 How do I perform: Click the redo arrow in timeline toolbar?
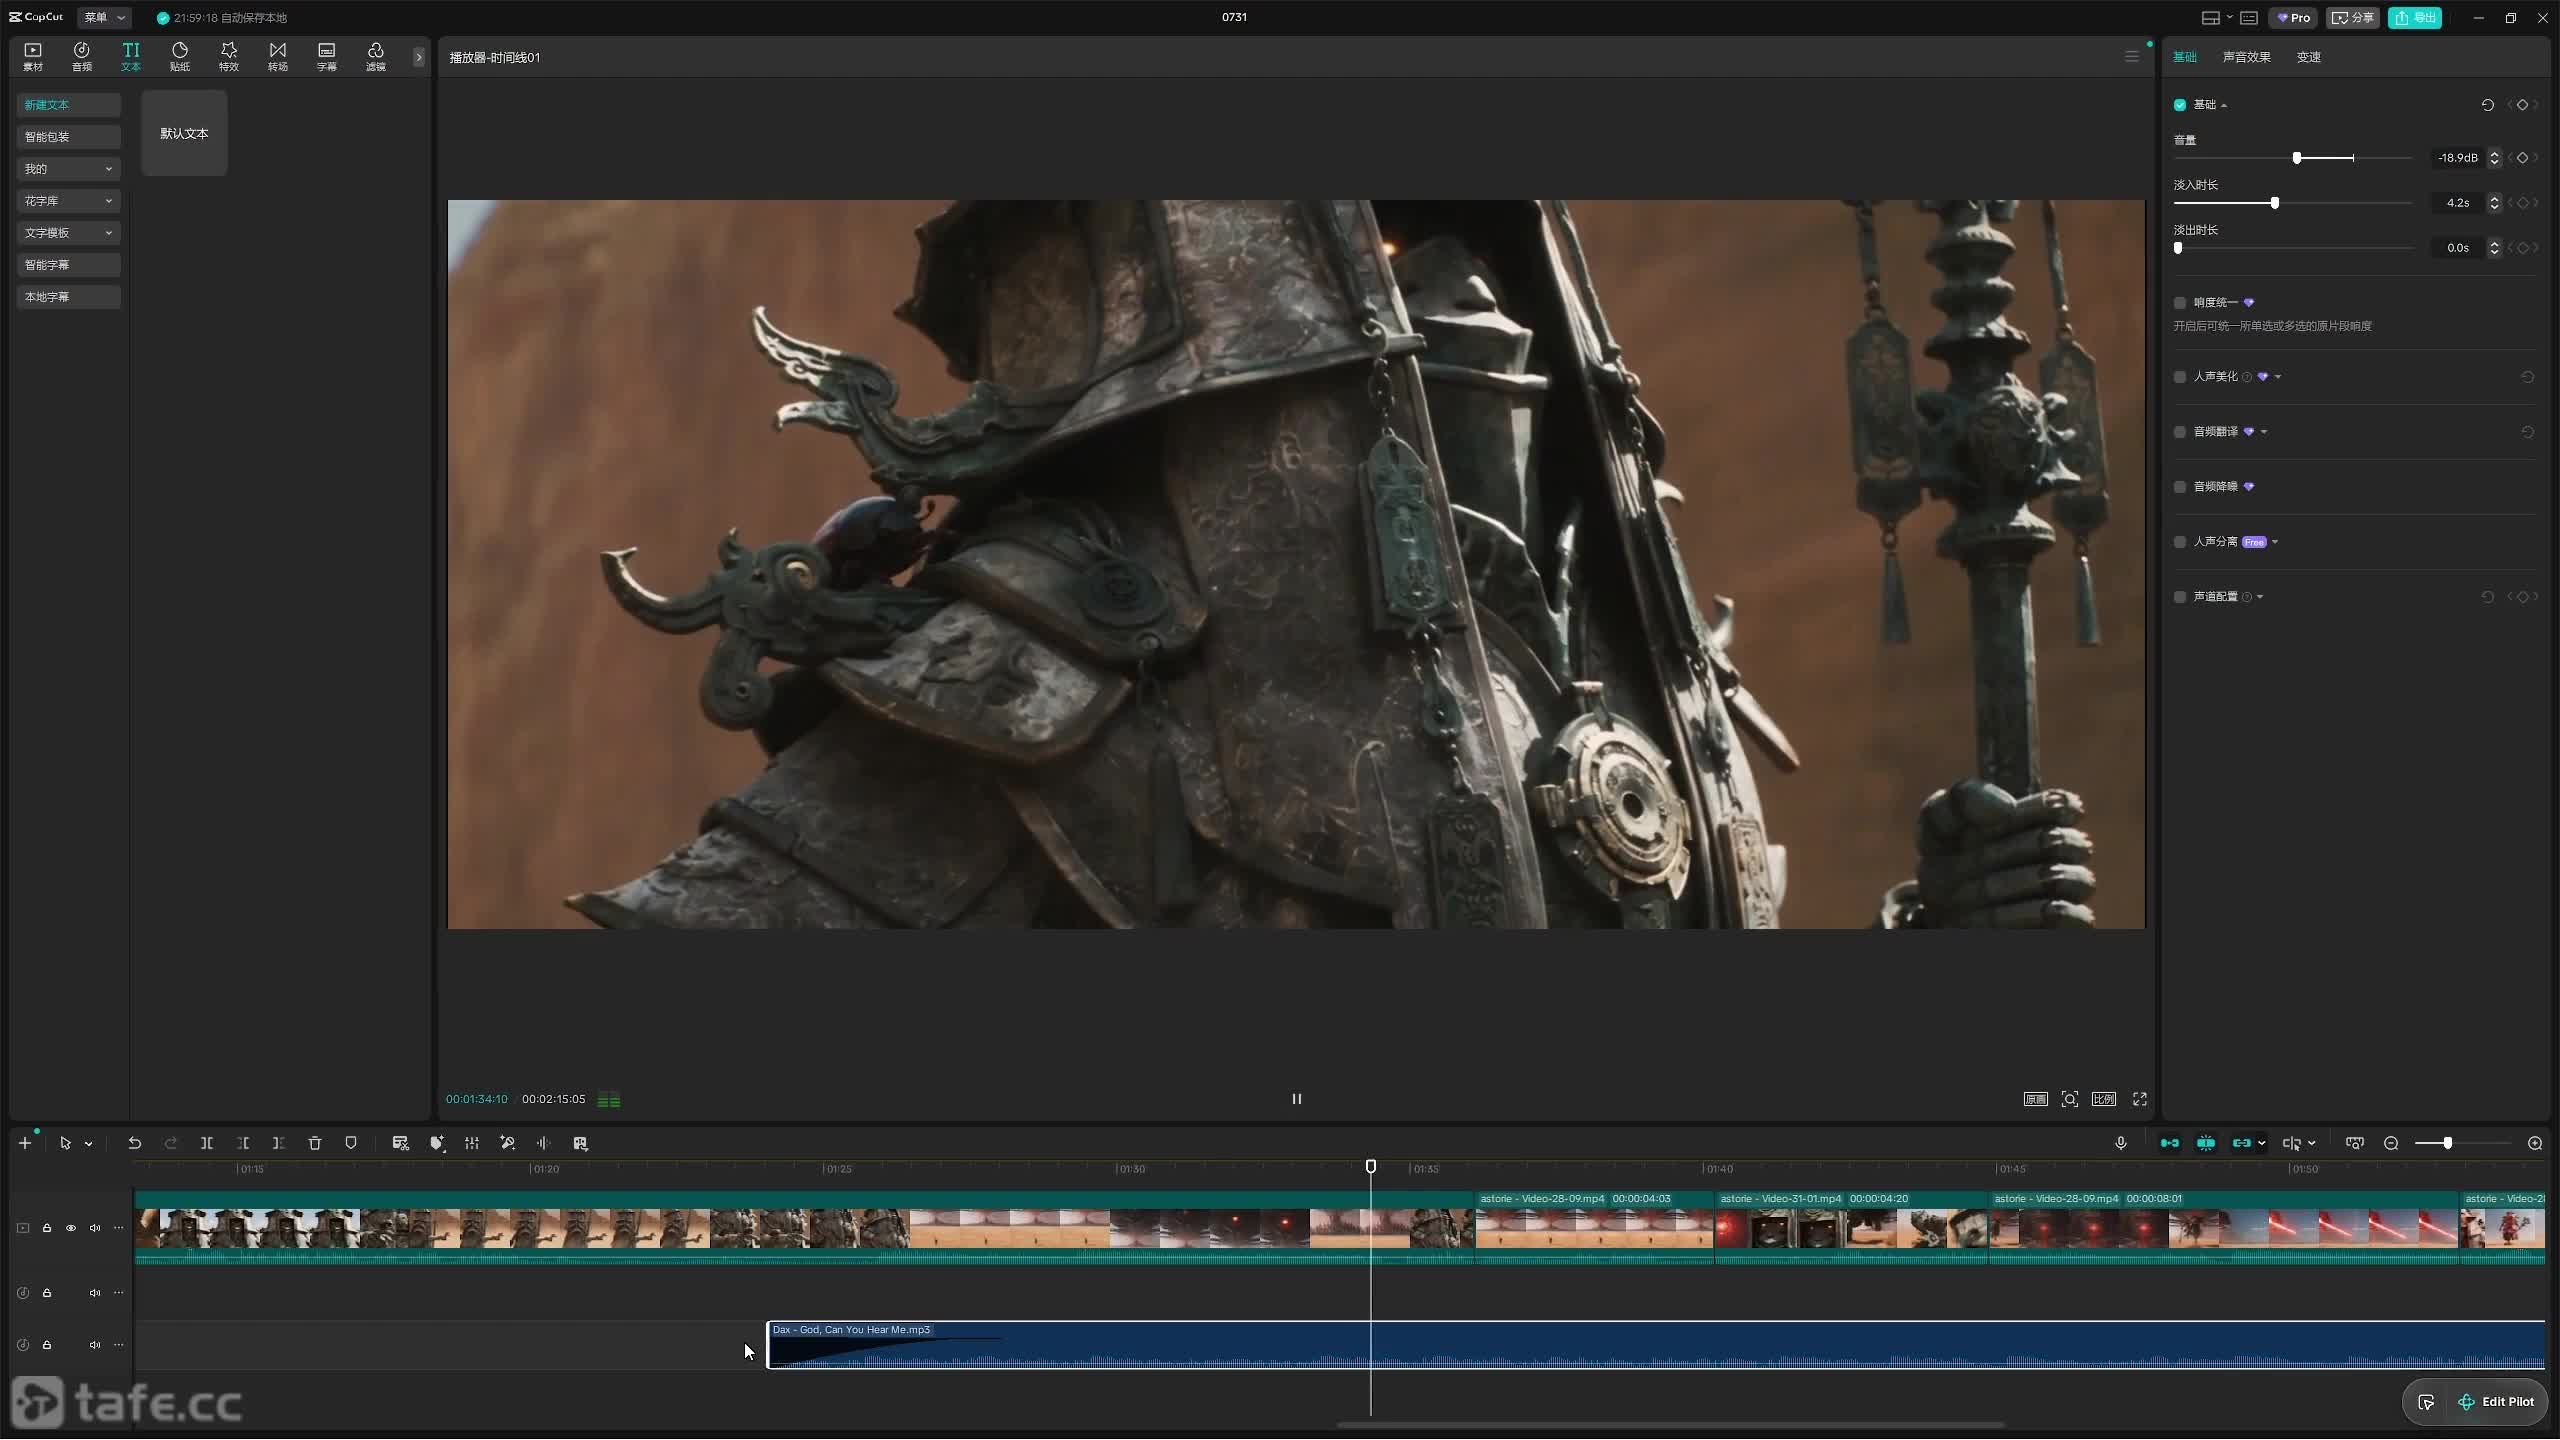tap(171, 1143)
